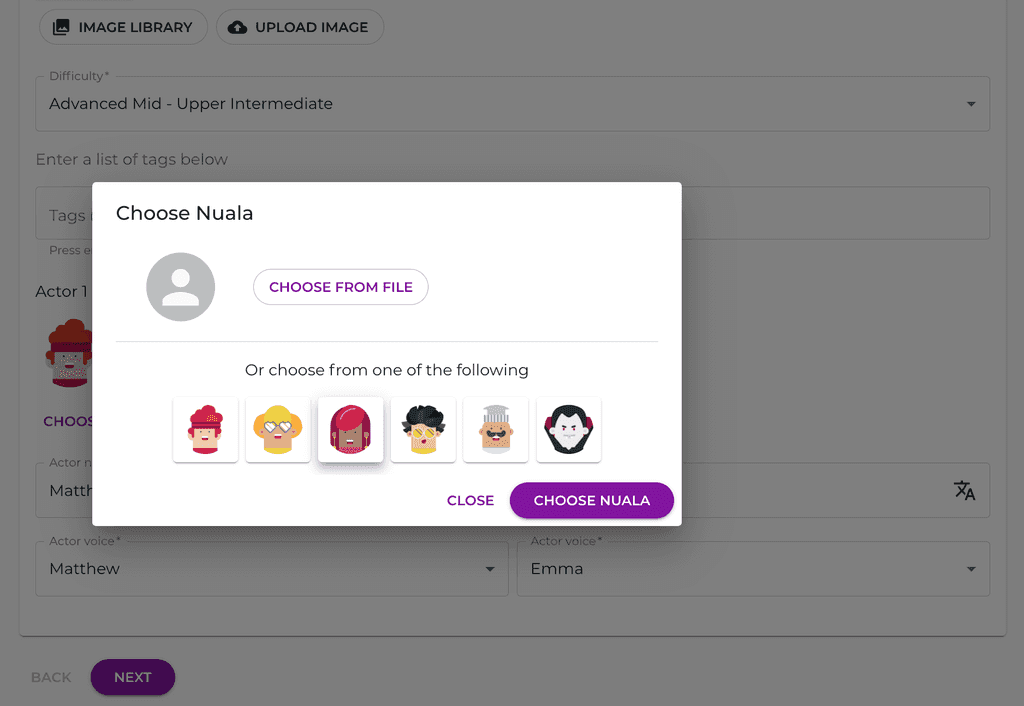Choose the red long-haired woman avatar

[351, 430]
